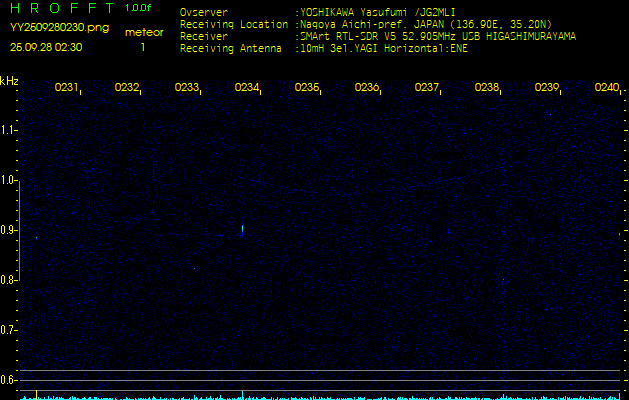Screen dimensions: 629x400
Task: Click the version label 1.0.0f
Action: 138,8
